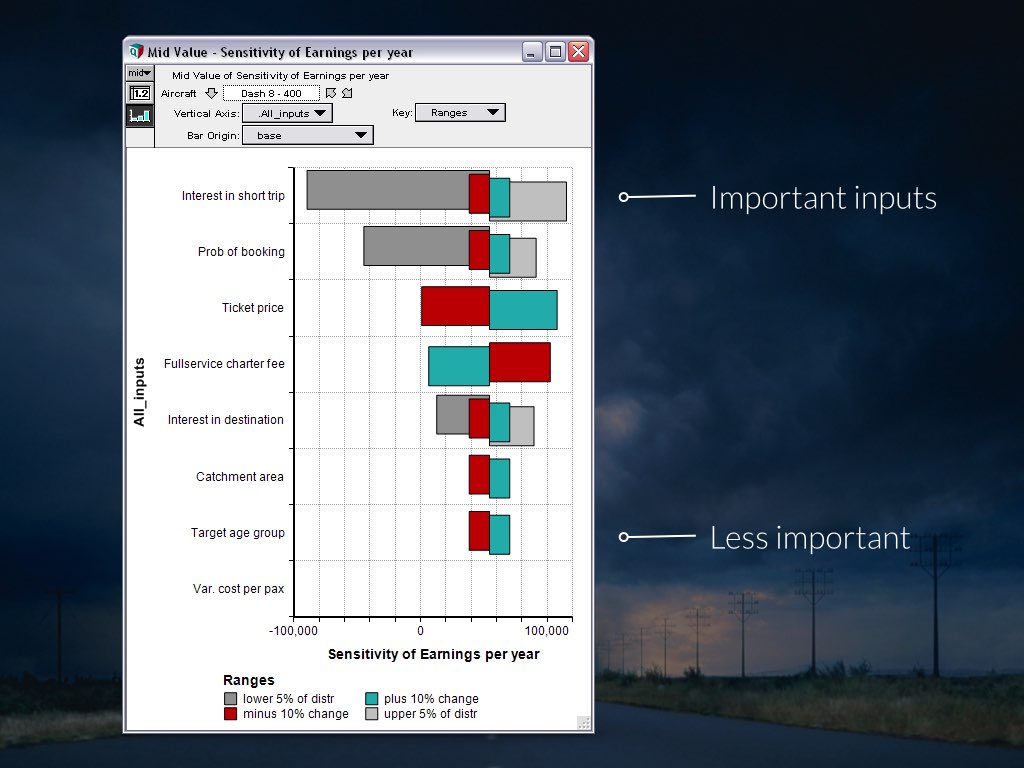Switch to graph view icon
1024x768 pixels.
[139, 115]
